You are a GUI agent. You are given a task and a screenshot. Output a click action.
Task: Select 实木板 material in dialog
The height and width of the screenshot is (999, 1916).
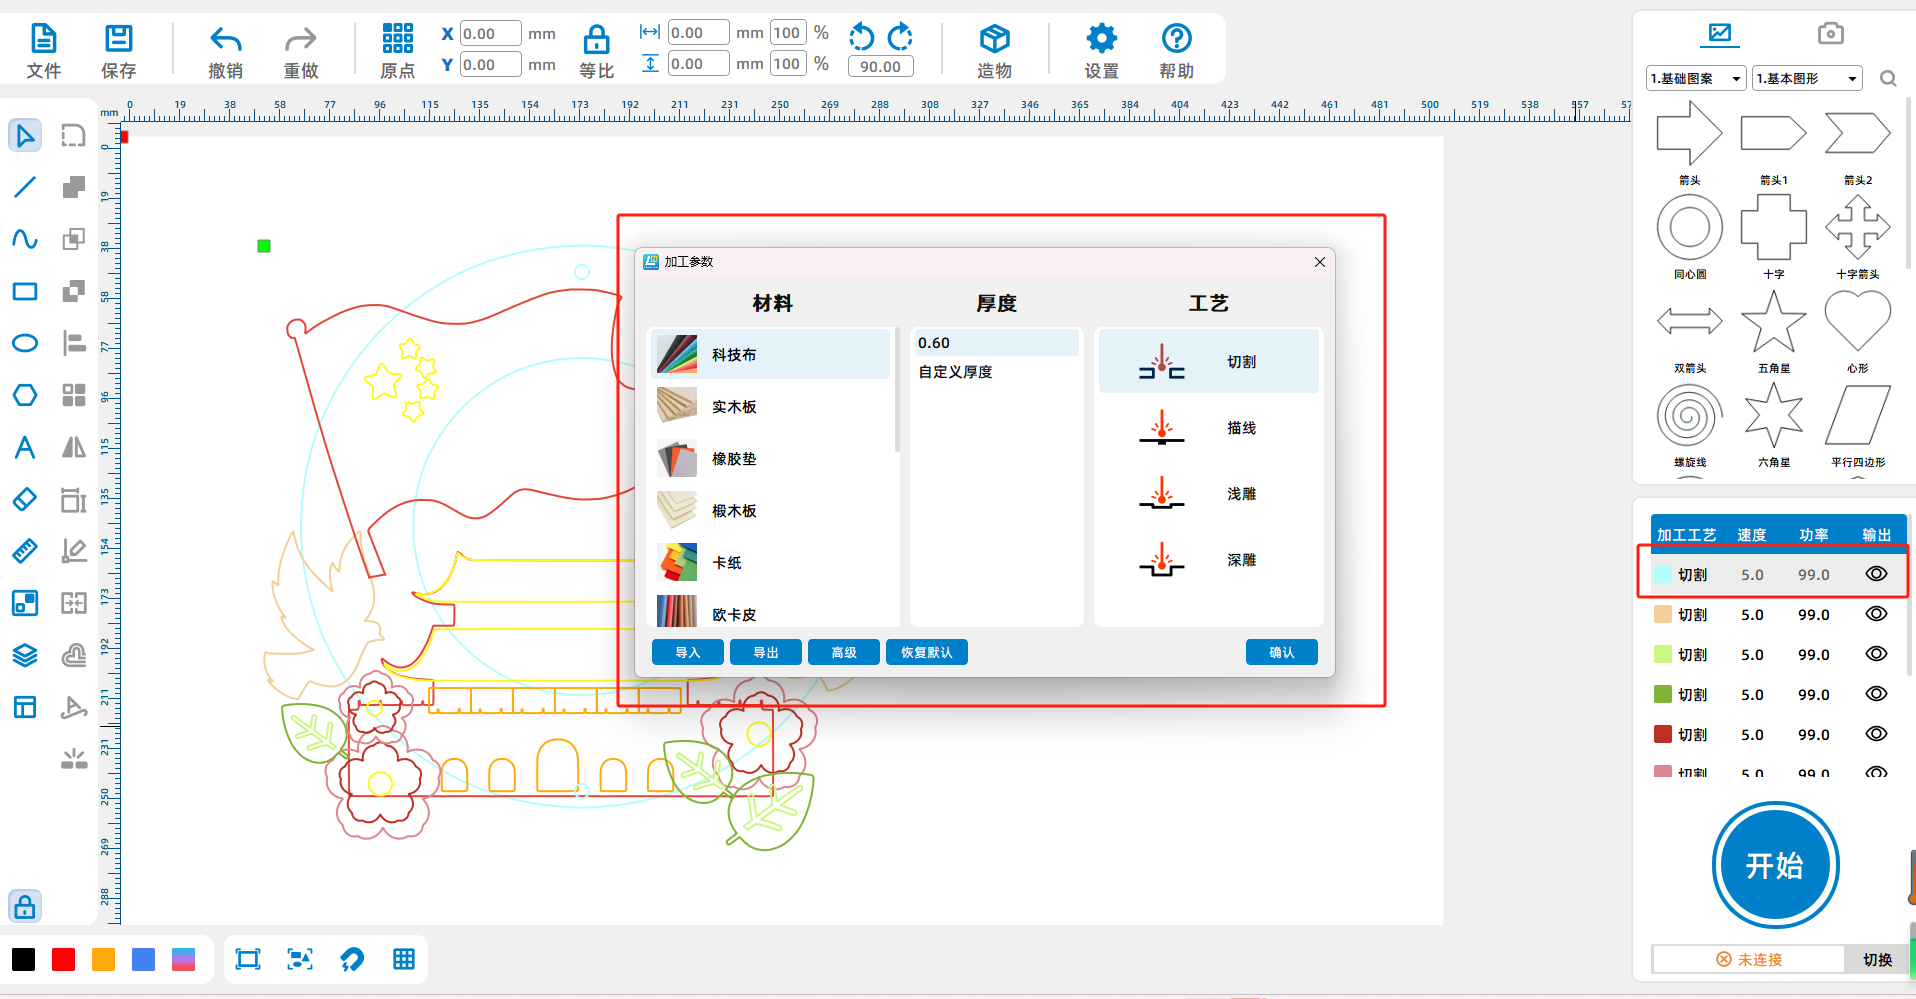[770, 407]
